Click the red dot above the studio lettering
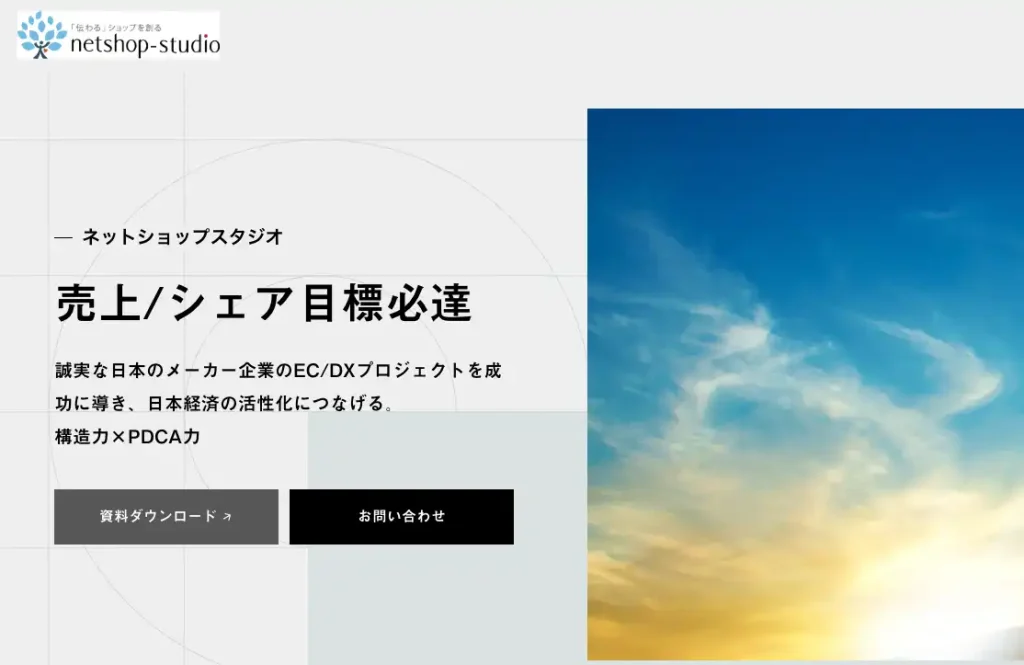 pos(205,36)
